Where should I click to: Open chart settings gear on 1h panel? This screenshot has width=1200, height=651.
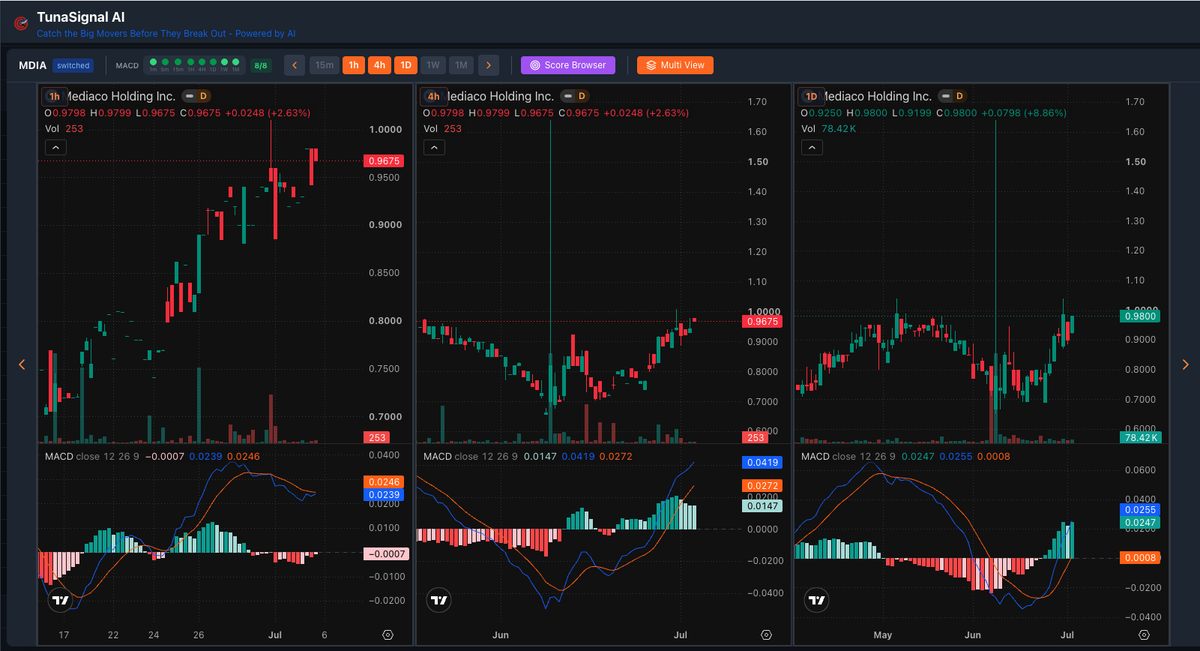388,635
